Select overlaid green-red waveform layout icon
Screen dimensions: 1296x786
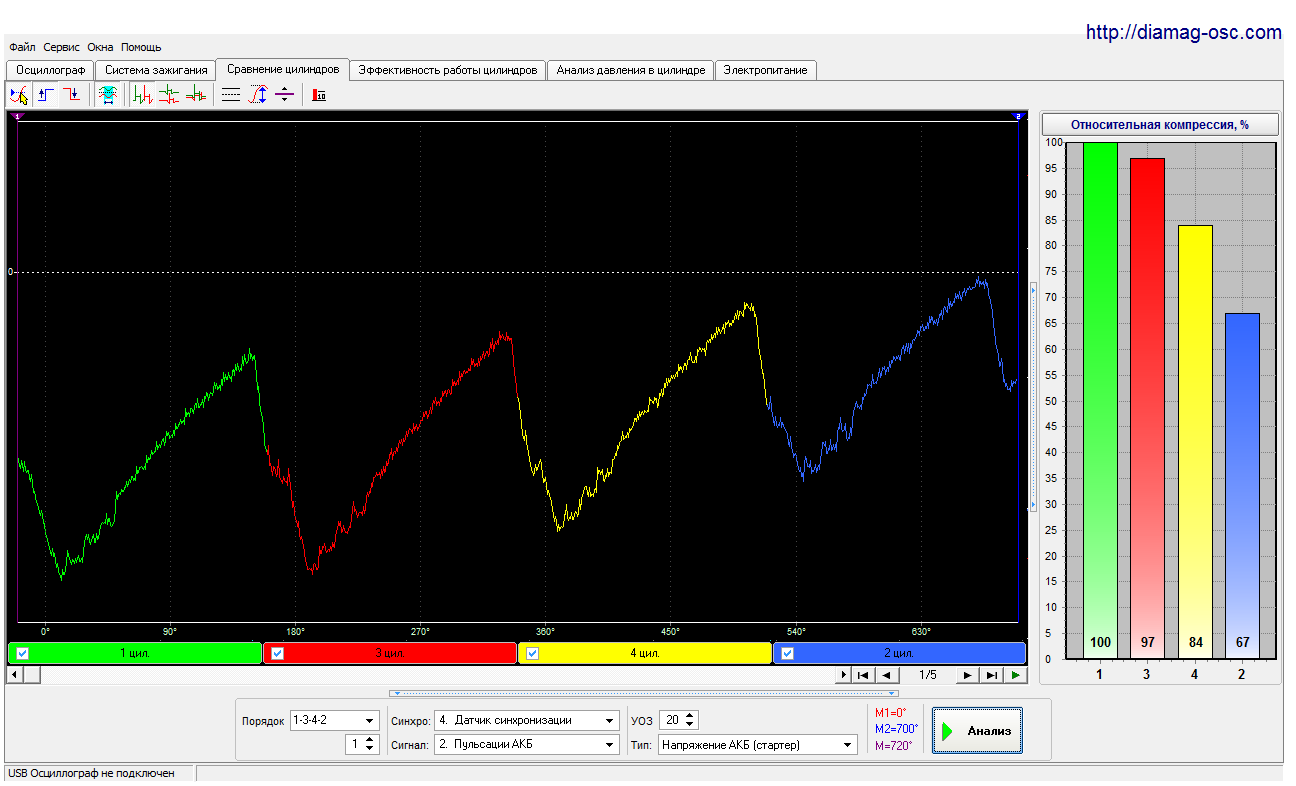click(195, 95)
